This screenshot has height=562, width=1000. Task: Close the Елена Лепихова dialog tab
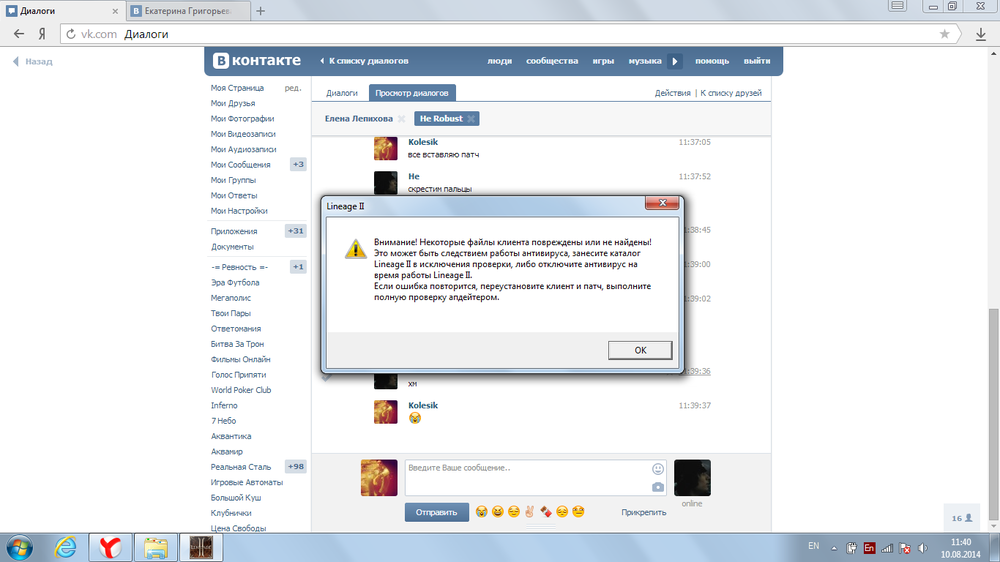pyautogui.click(x=401, y=118)
